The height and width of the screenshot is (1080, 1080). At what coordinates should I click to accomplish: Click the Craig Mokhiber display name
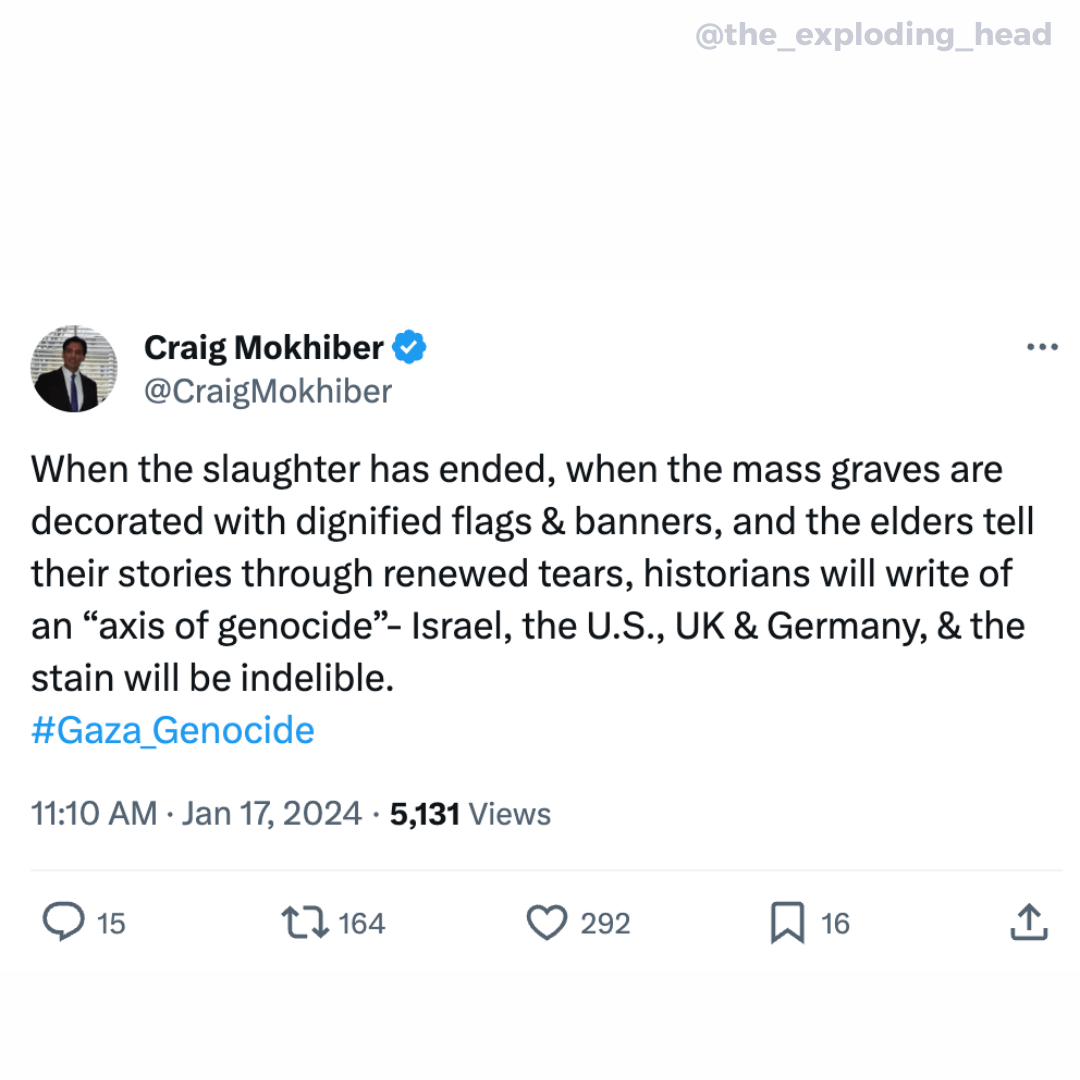(264, 347)
